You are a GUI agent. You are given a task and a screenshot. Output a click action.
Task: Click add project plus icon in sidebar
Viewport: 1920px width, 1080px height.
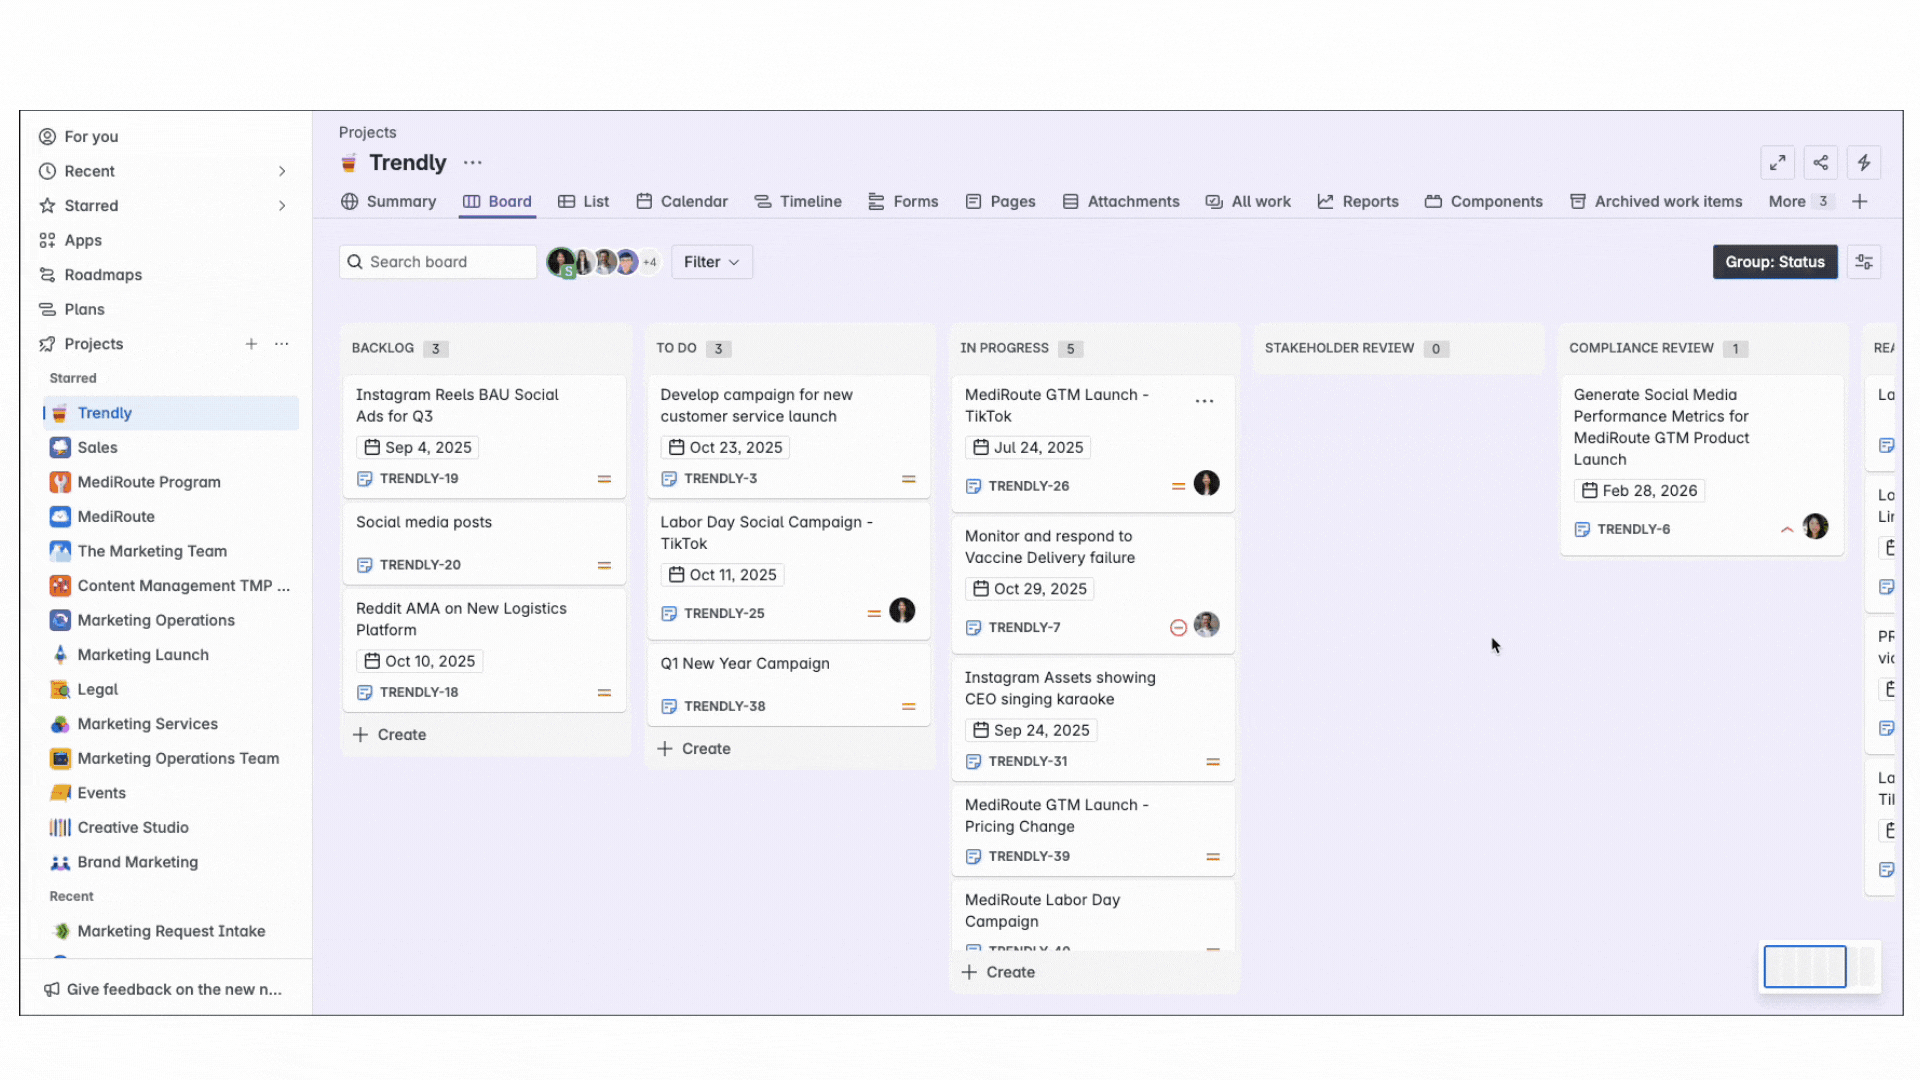(251, 344)
